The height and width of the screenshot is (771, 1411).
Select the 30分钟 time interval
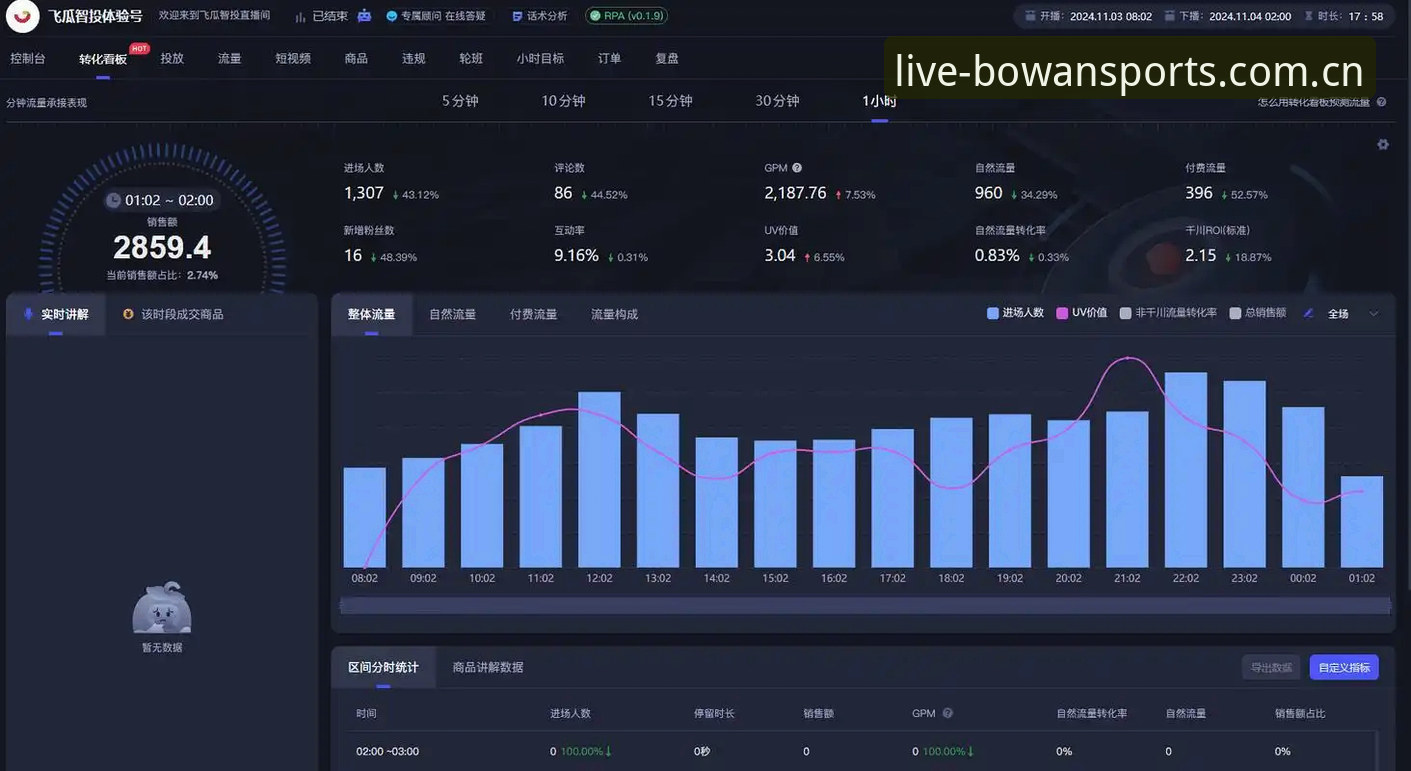click(777, 101)
